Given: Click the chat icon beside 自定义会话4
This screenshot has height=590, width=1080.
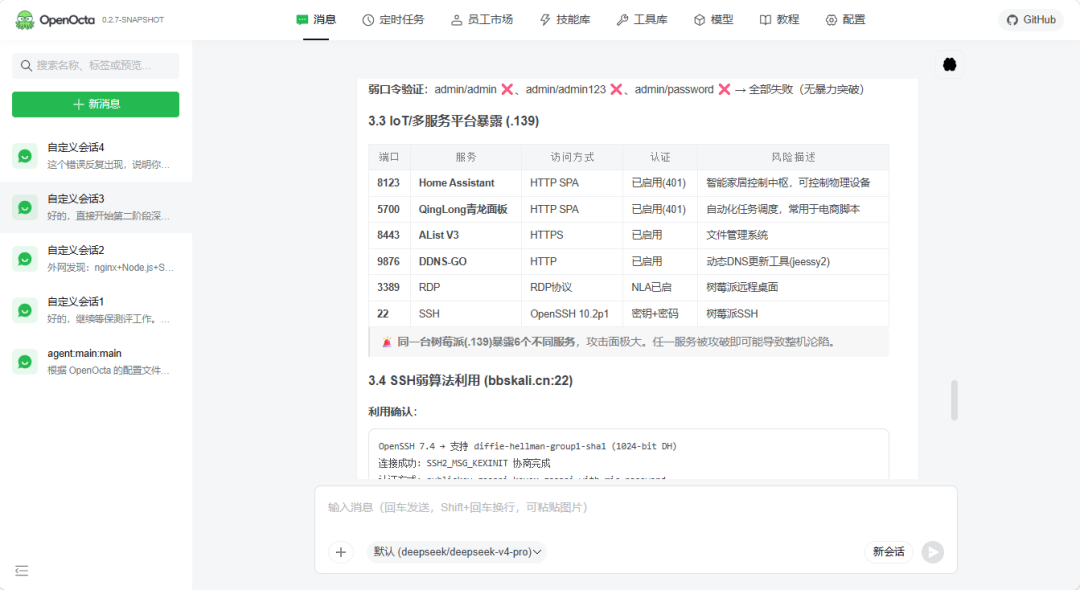Looking at the screenshot, I should click(x=25, y=156).
